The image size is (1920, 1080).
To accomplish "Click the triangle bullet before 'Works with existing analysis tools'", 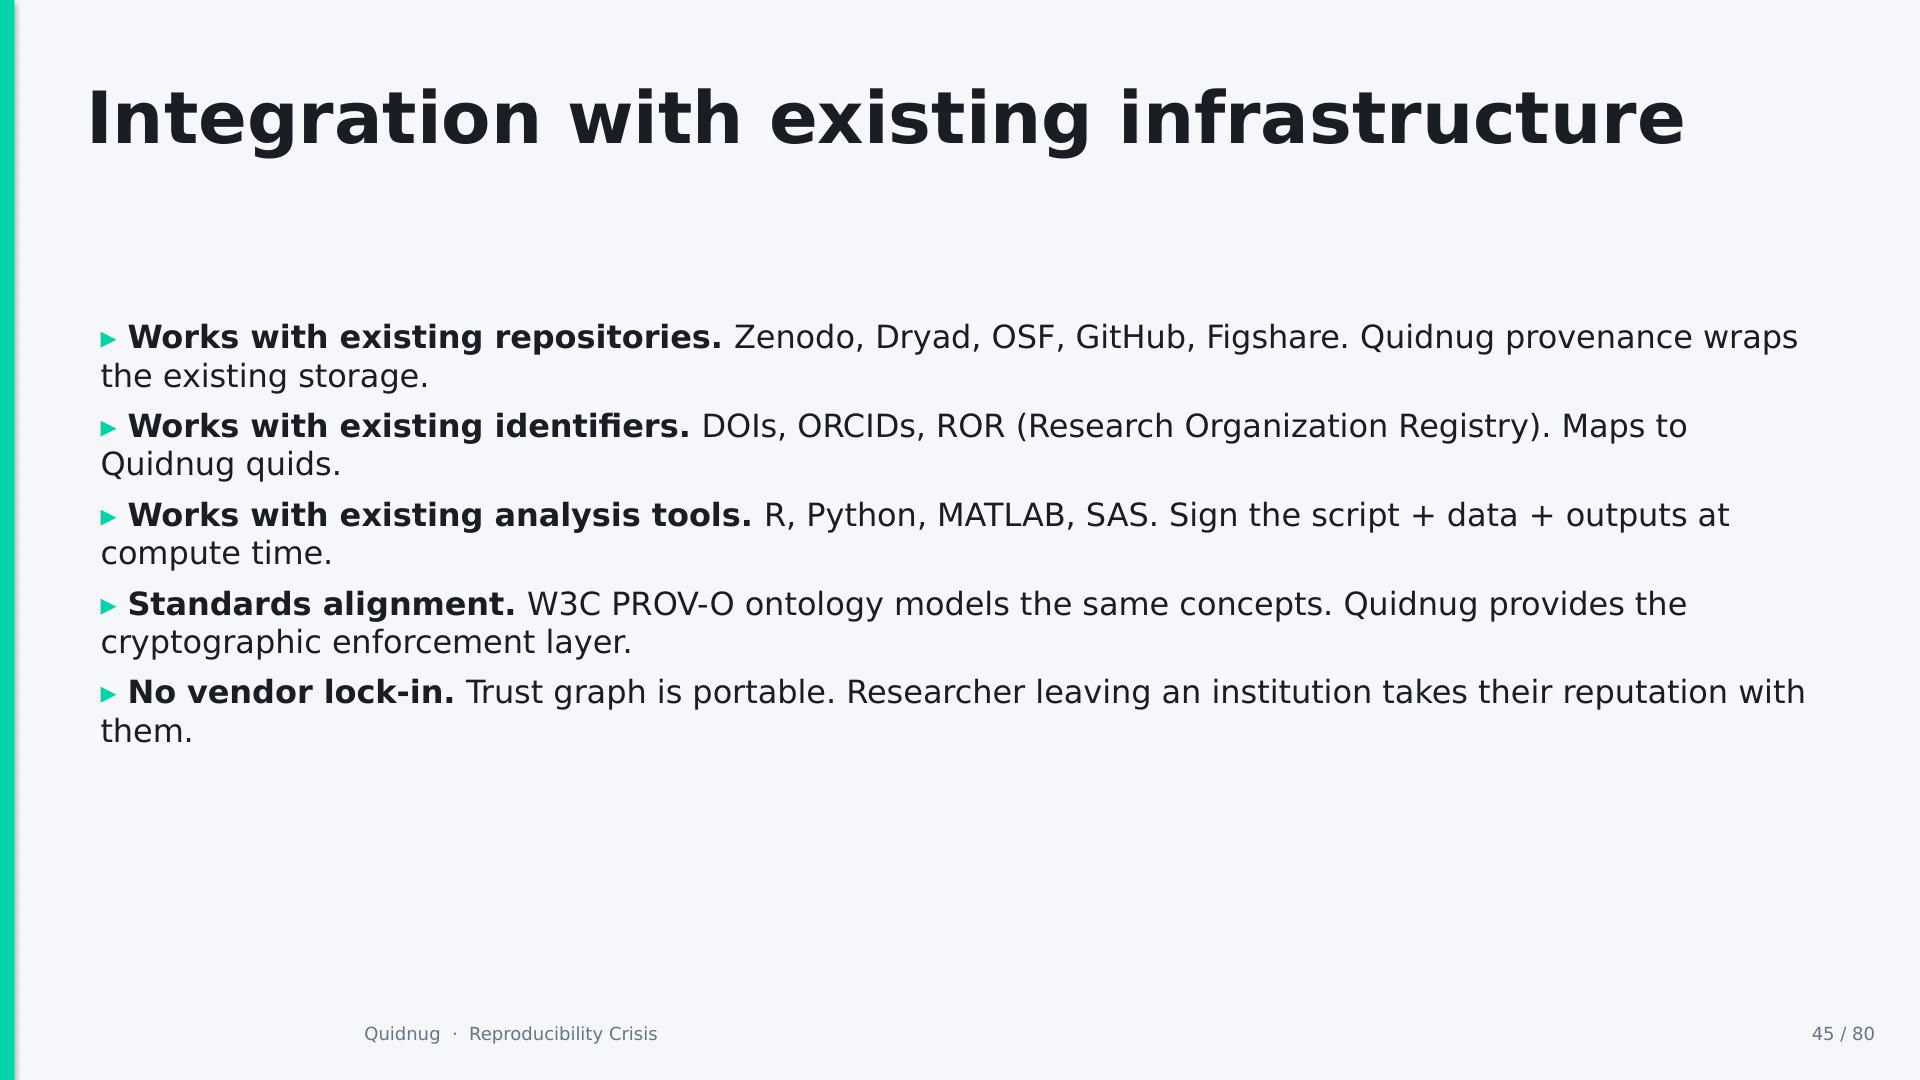I will point(109,518).
